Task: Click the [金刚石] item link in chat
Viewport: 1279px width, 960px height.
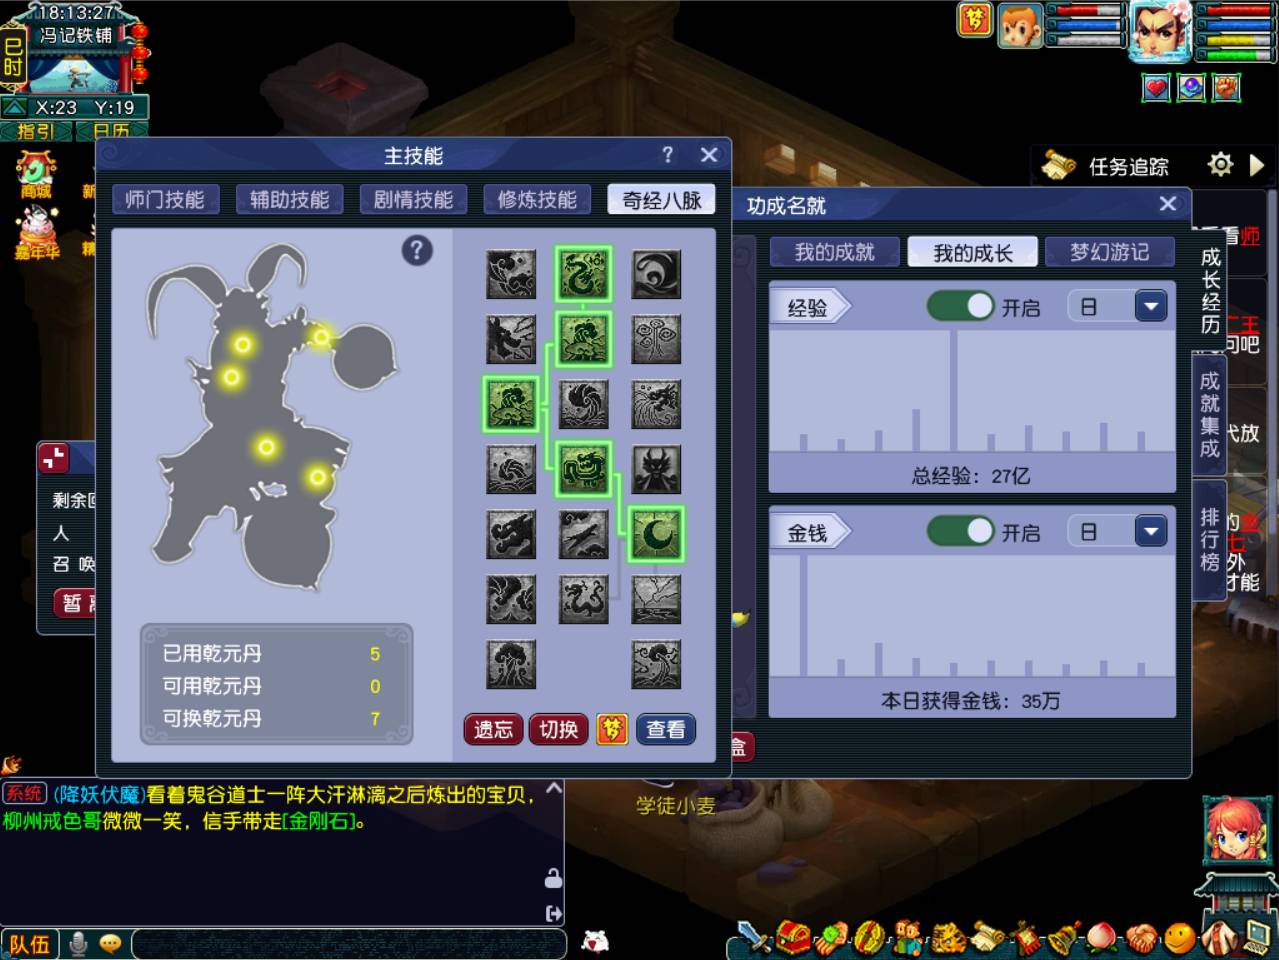Action: (x=321, y=821)
